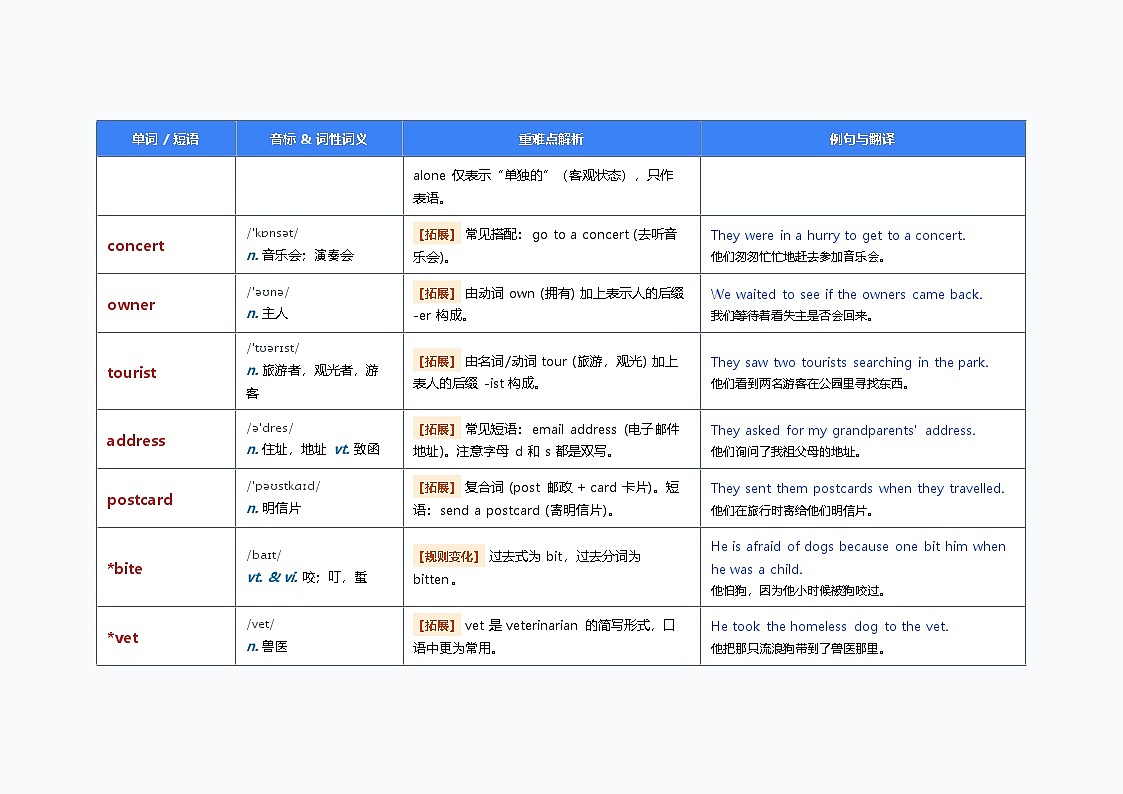1123x794 pixels.
Task: Click the definition vt. & vi. 咬; 叮, 蜇
Action: tap(307, 577)
